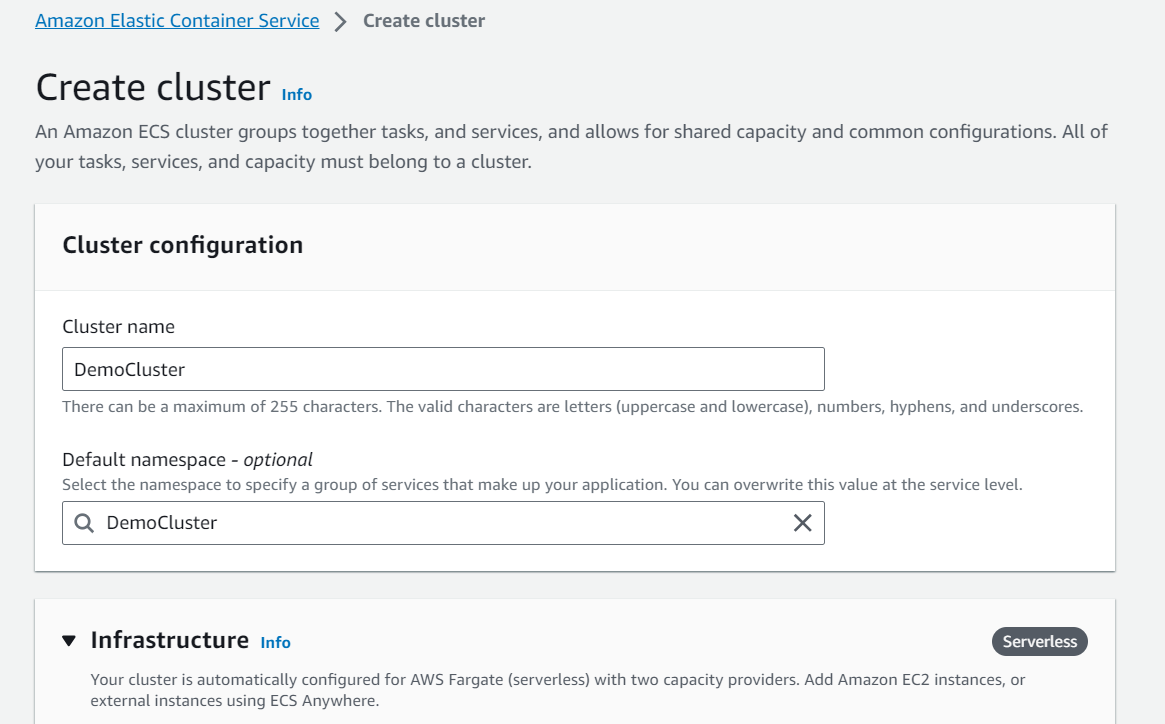Open Info link next to Infrastructure heading
Image resolution: width=1165 pixels, height=724 pixels.
pos(275,642)
